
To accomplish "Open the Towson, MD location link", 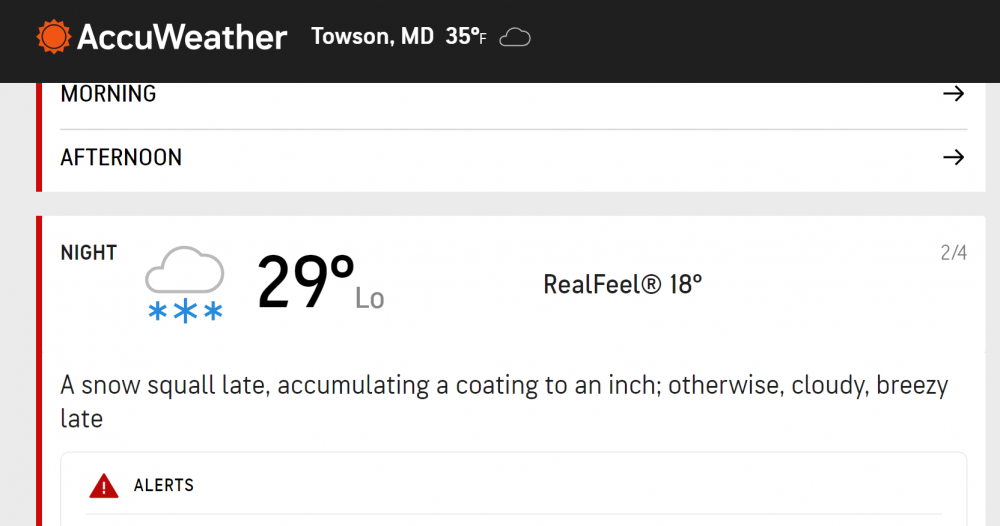I will 372,36.
